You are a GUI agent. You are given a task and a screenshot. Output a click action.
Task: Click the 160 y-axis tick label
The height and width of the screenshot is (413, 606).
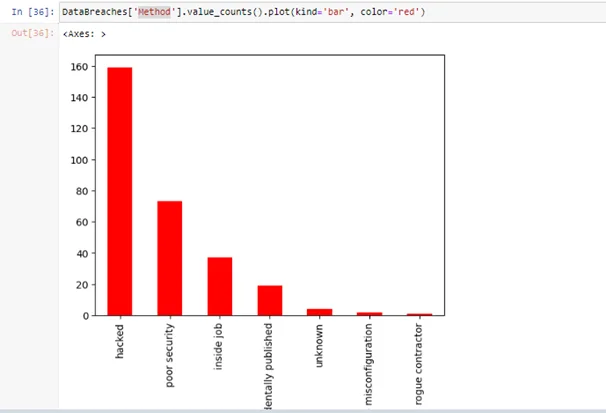coord(79,67)
